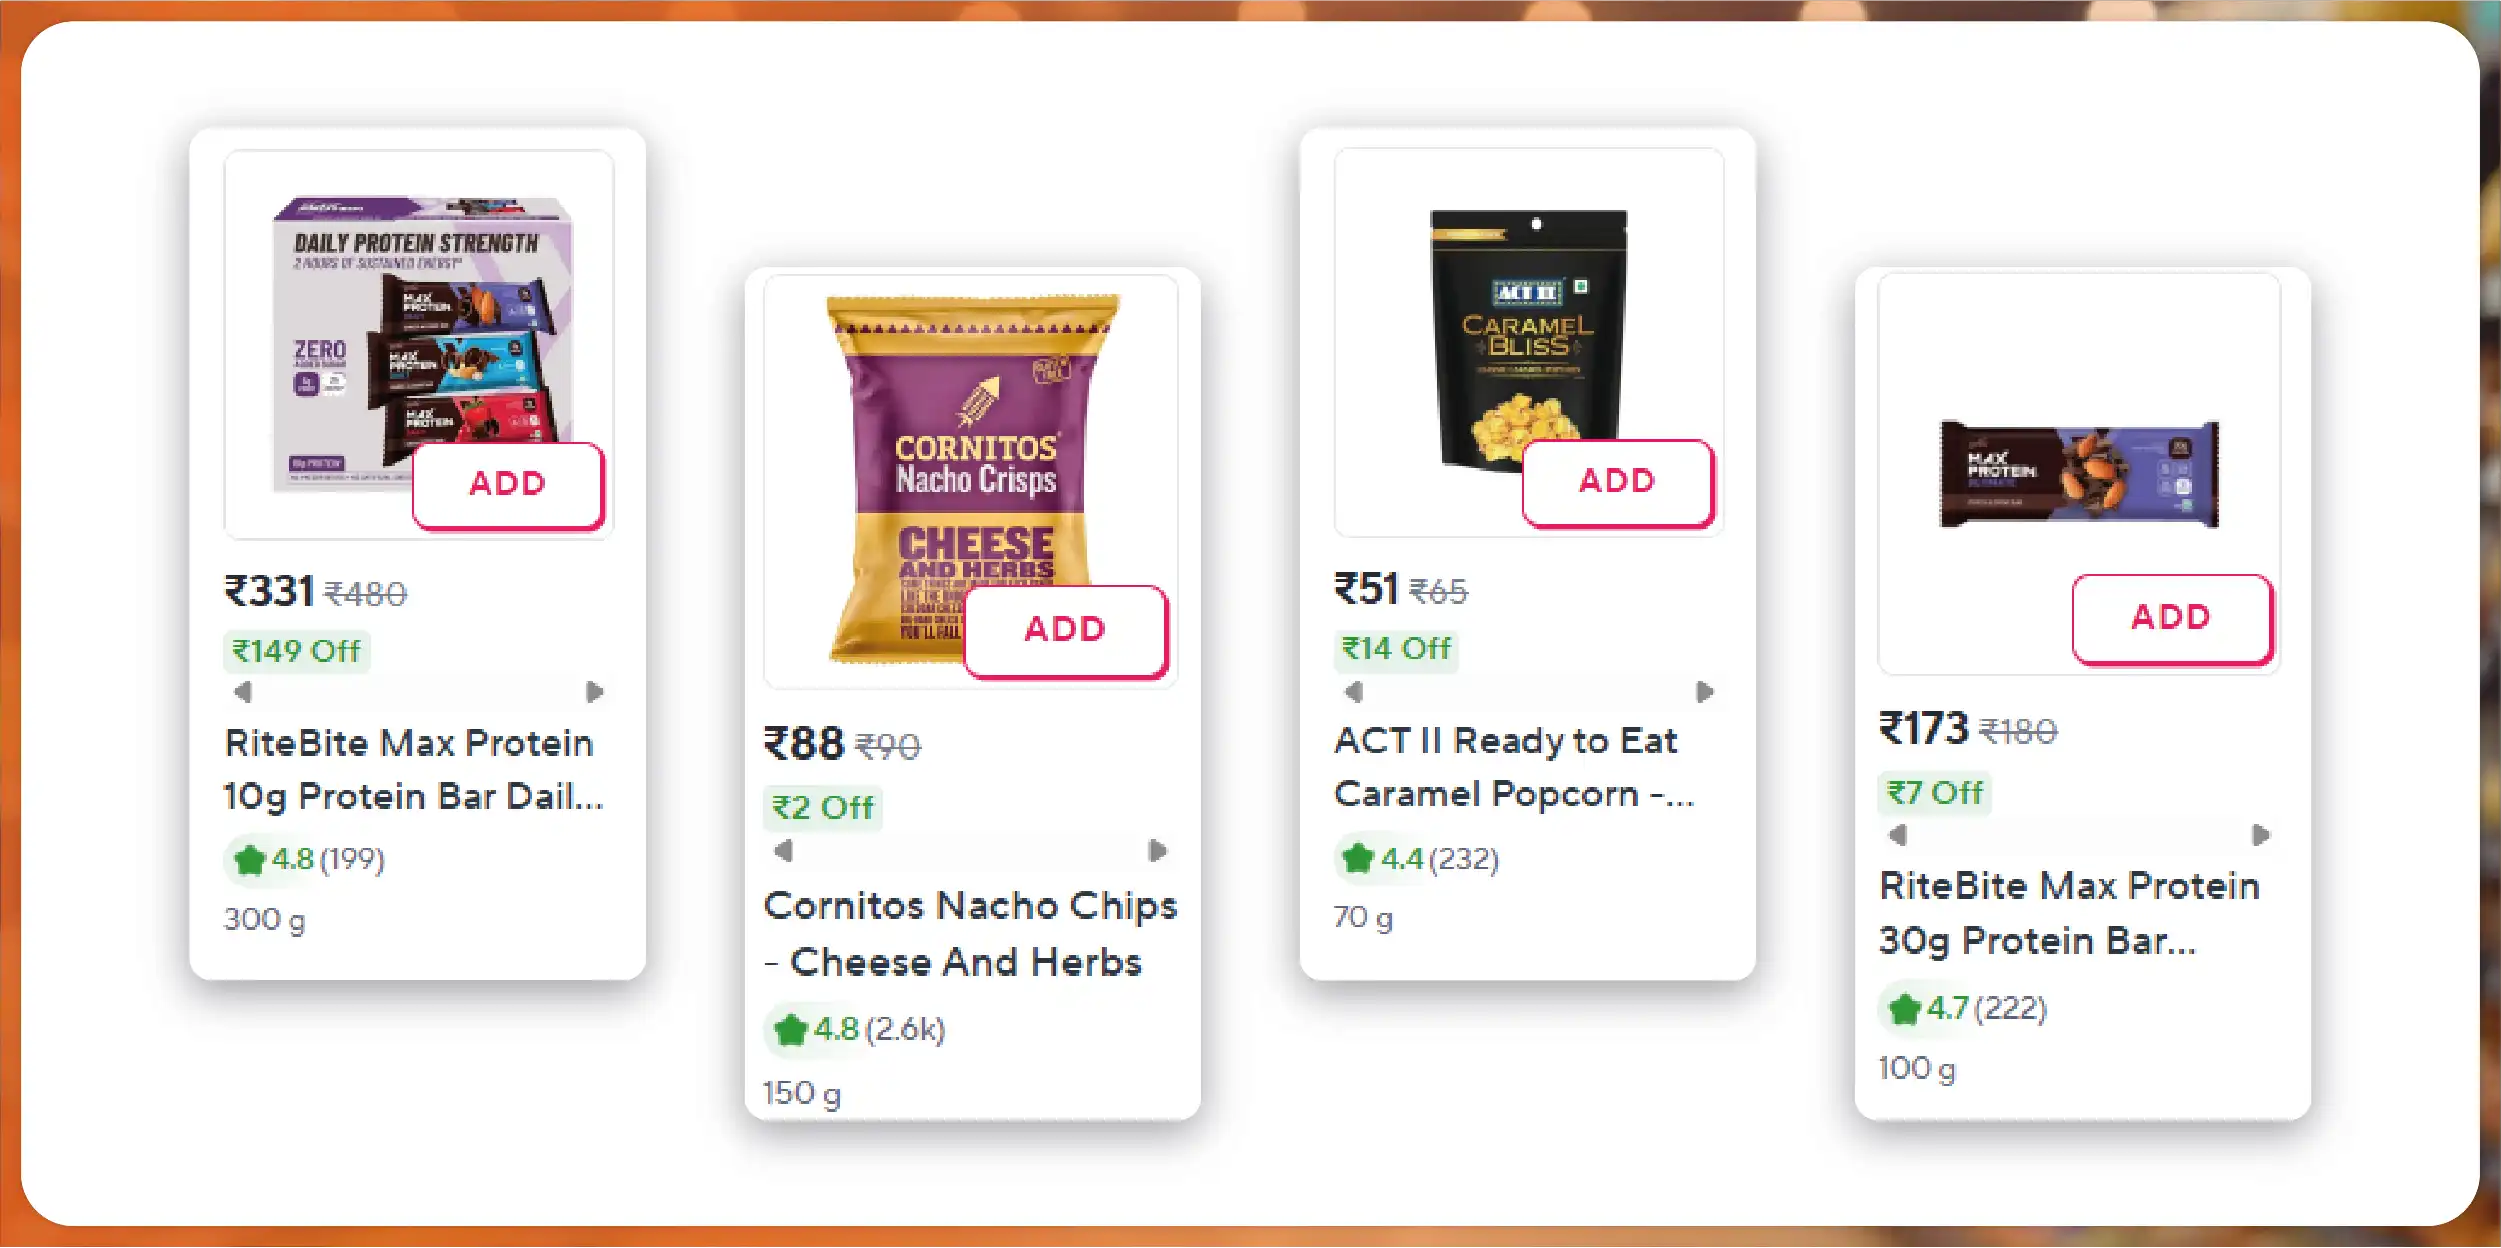This screenshot has width=2501, height=1248.
Task: Add RiteBite 30g Protein Bar to cart
Action: click(x=2171, y=617)
